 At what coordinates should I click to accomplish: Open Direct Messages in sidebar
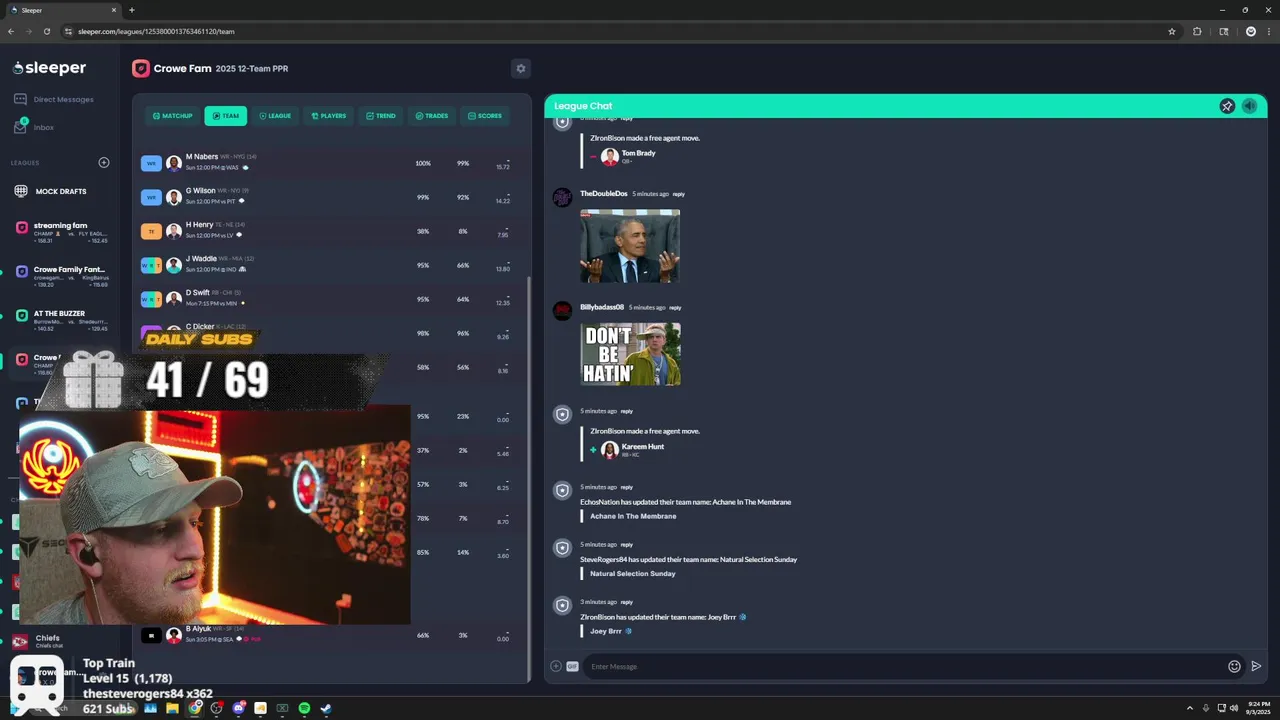(54, 99)
